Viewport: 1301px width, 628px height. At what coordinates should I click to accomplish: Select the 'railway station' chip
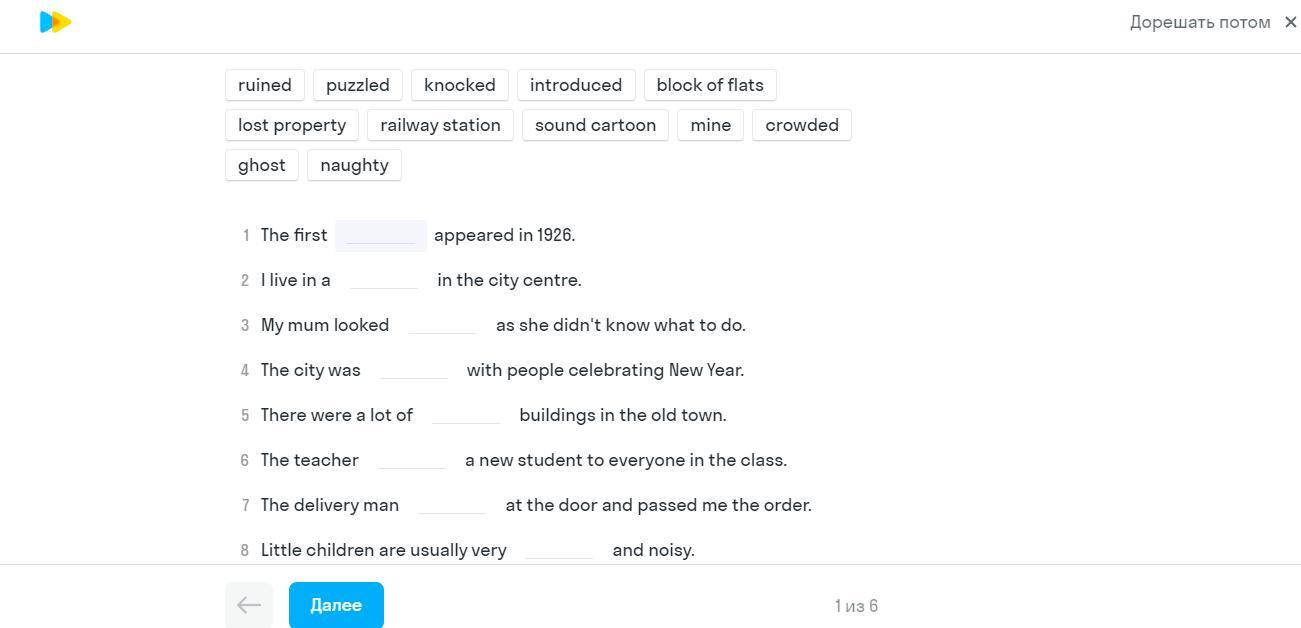(x=440, y=125)
